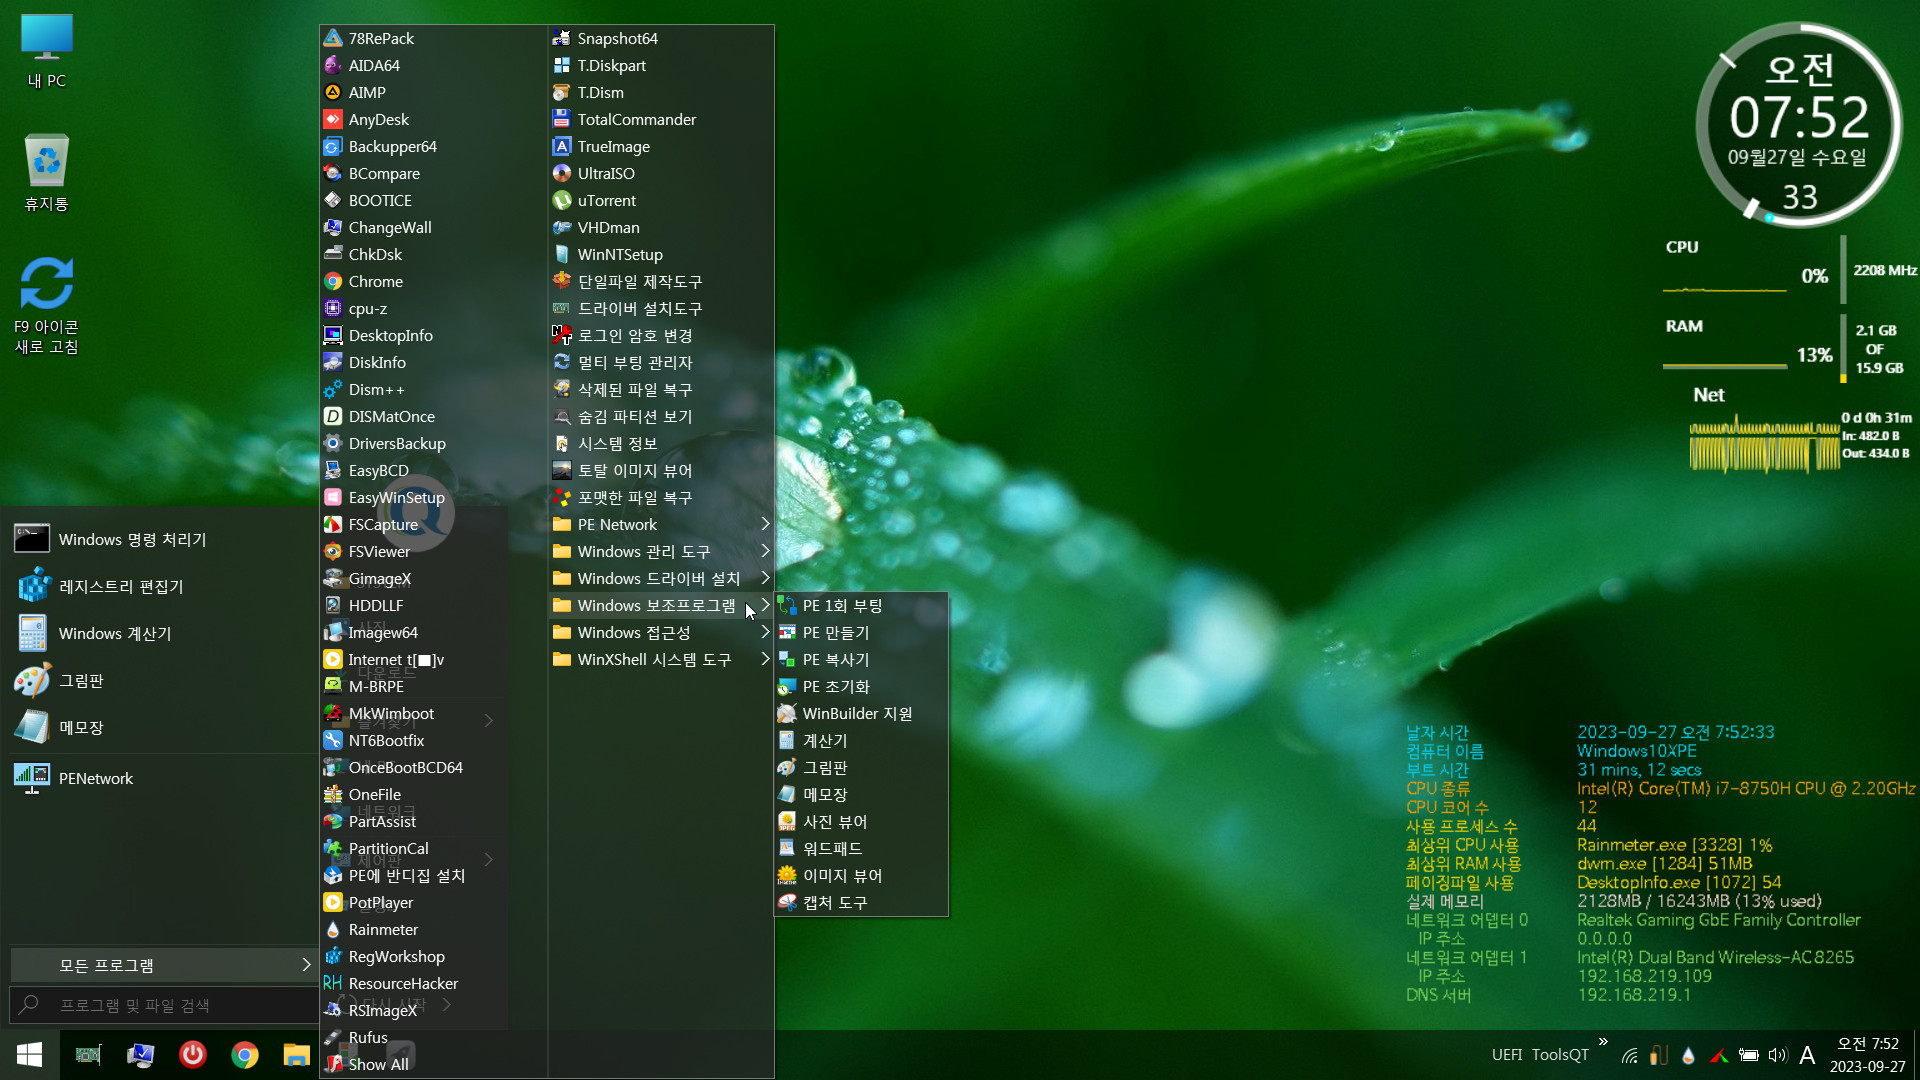This screenshot has height=1080, width=1920.
Task: Launch the cpu-z icon
Action: click(333, 308)
